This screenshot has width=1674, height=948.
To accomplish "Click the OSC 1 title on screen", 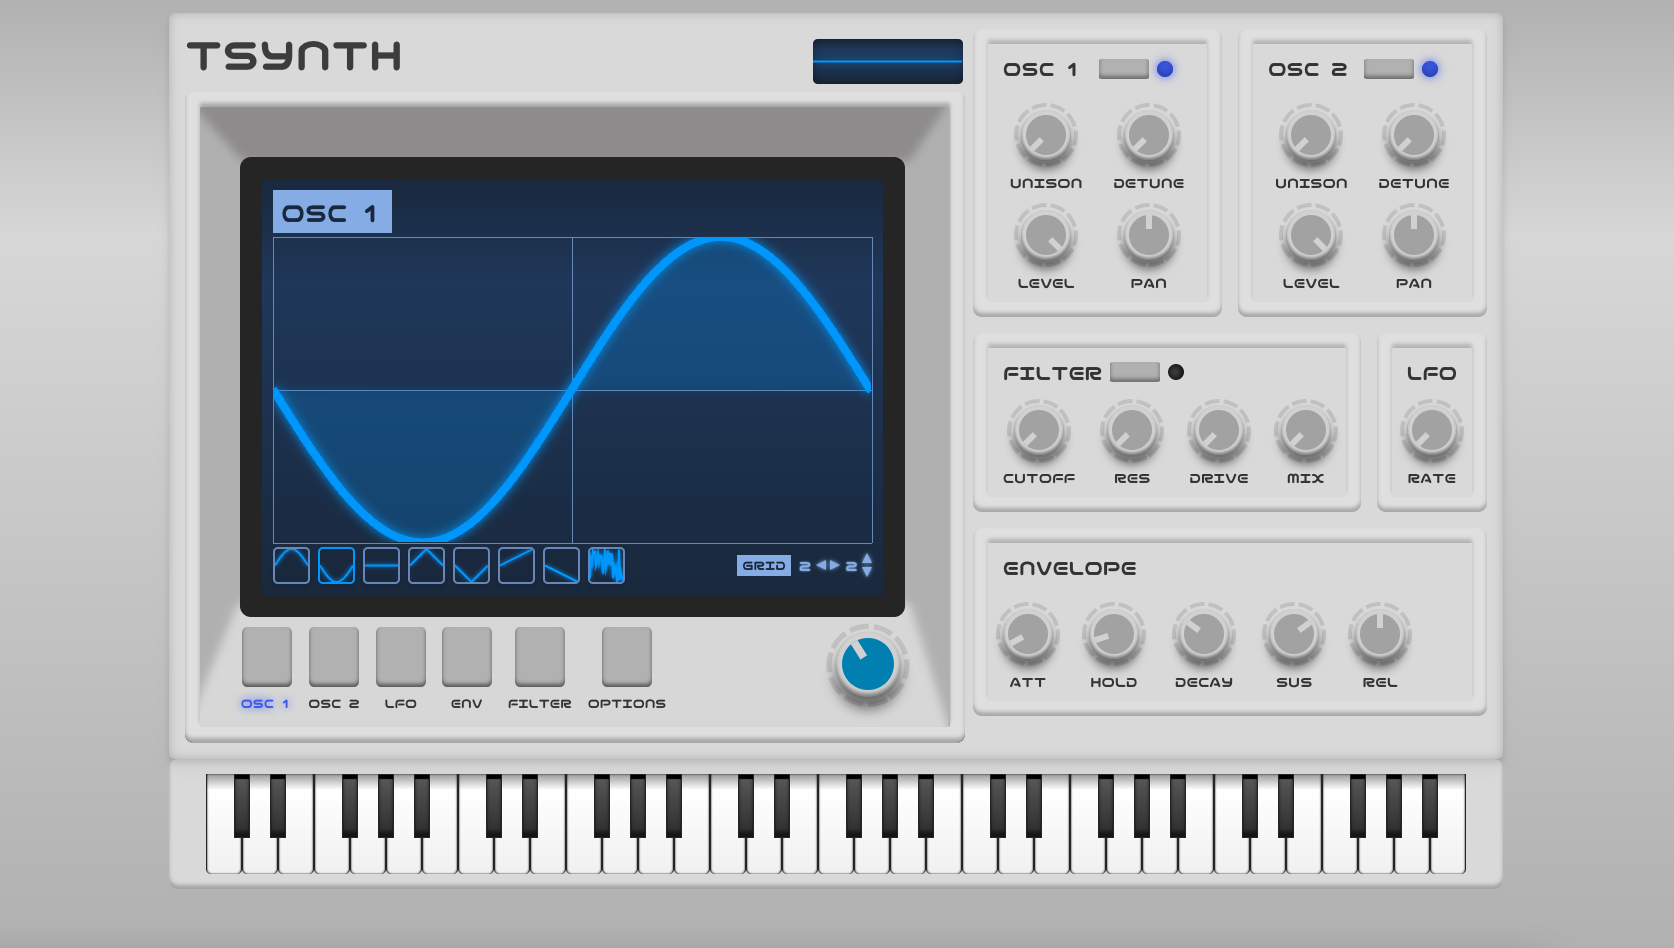I will click(332, 212).
